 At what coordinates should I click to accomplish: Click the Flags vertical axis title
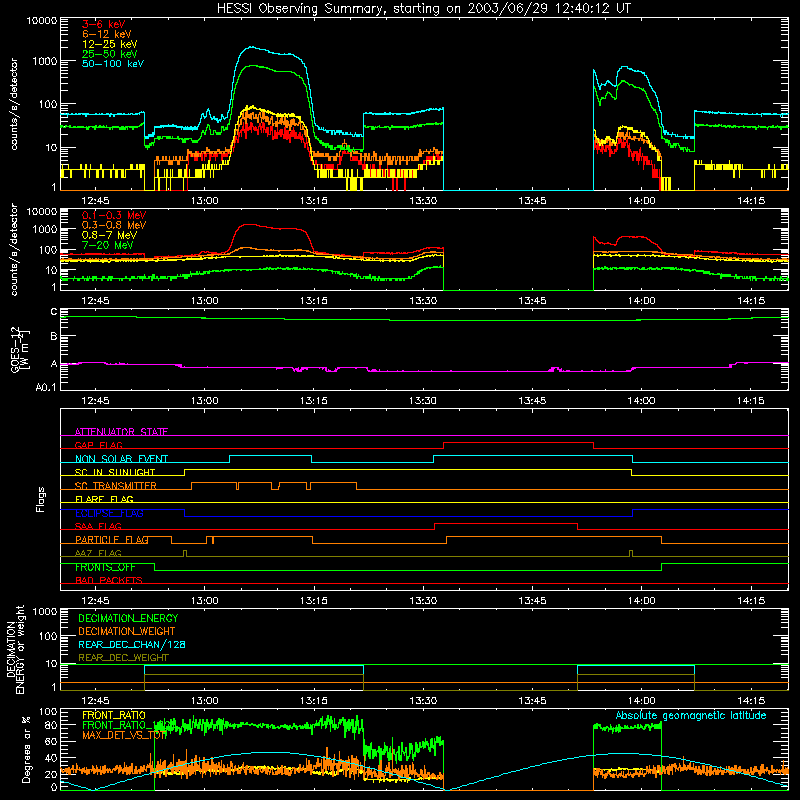(41, 499)
